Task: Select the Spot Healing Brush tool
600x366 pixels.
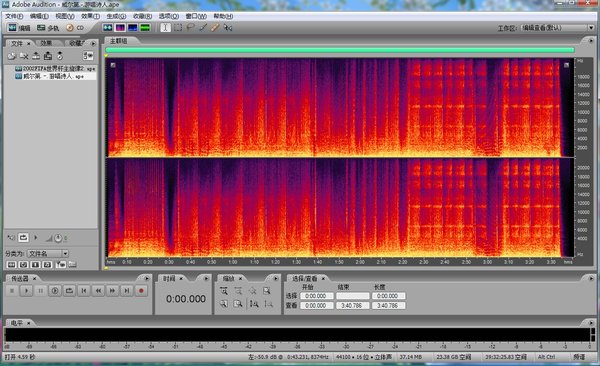Action: [215, 28]
